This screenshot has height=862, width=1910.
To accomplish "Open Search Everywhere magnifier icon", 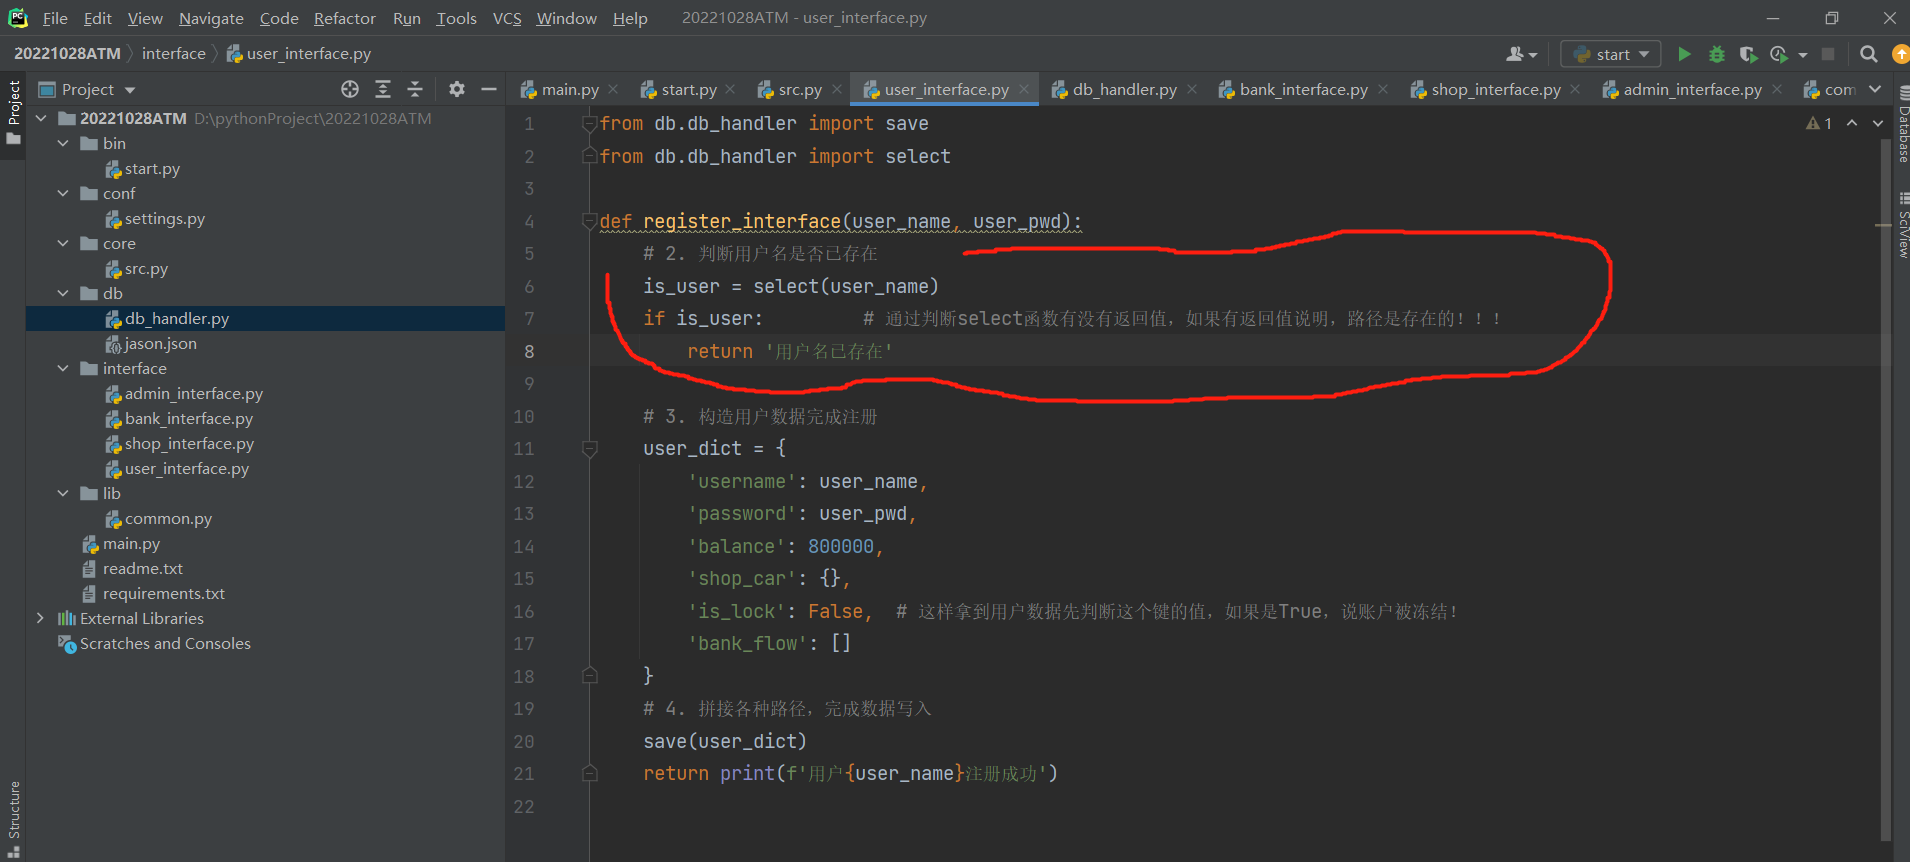I will tap(1868, 54).
